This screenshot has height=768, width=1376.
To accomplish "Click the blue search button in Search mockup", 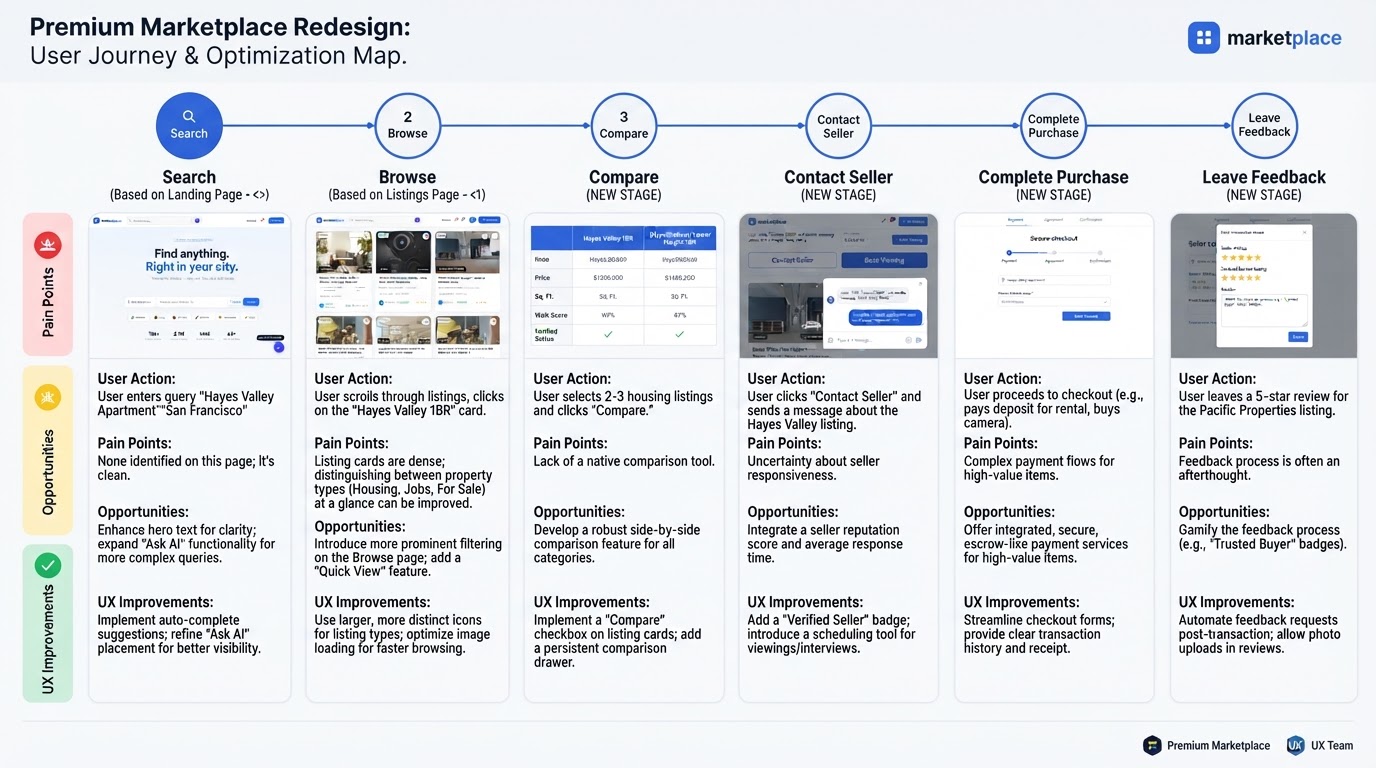I will pos(251,301).
